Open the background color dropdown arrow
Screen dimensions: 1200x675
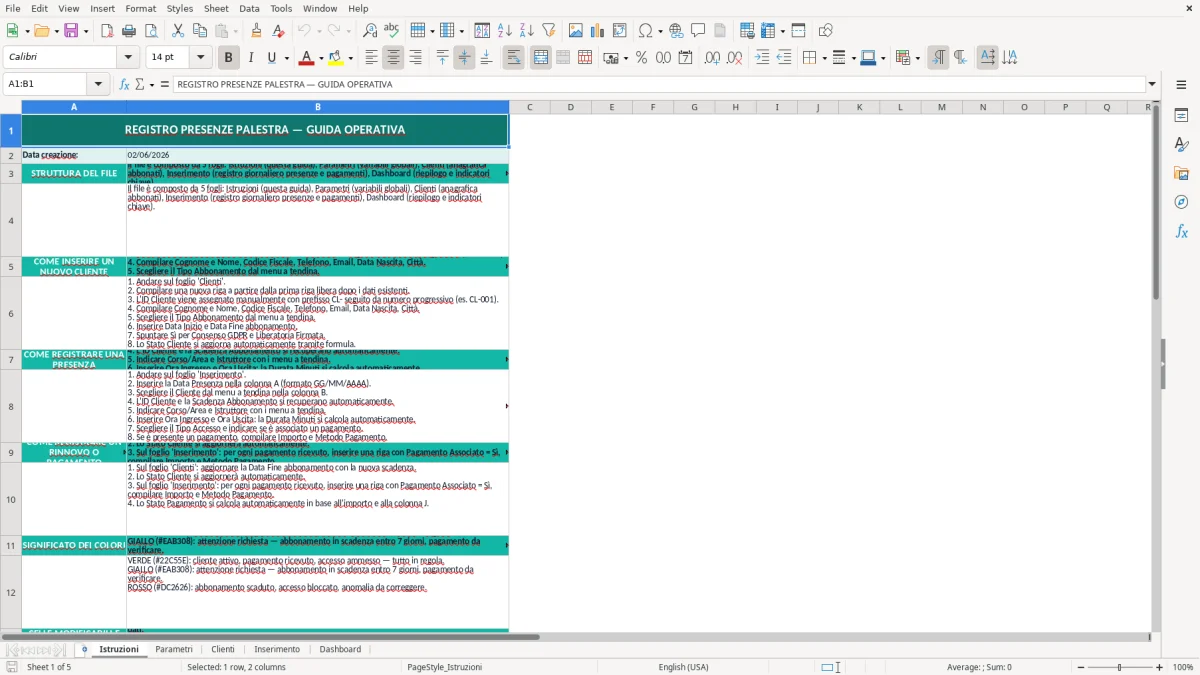click(350, 58)
